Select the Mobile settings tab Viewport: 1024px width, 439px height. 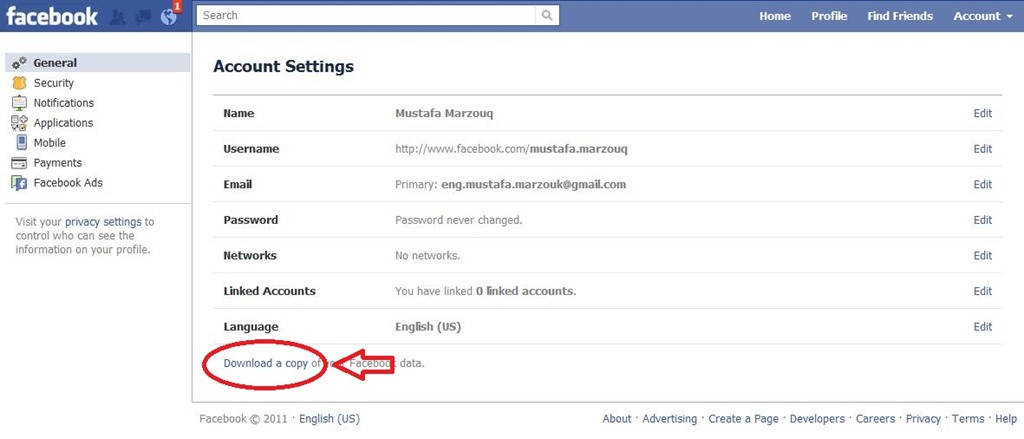coord(98,142)
